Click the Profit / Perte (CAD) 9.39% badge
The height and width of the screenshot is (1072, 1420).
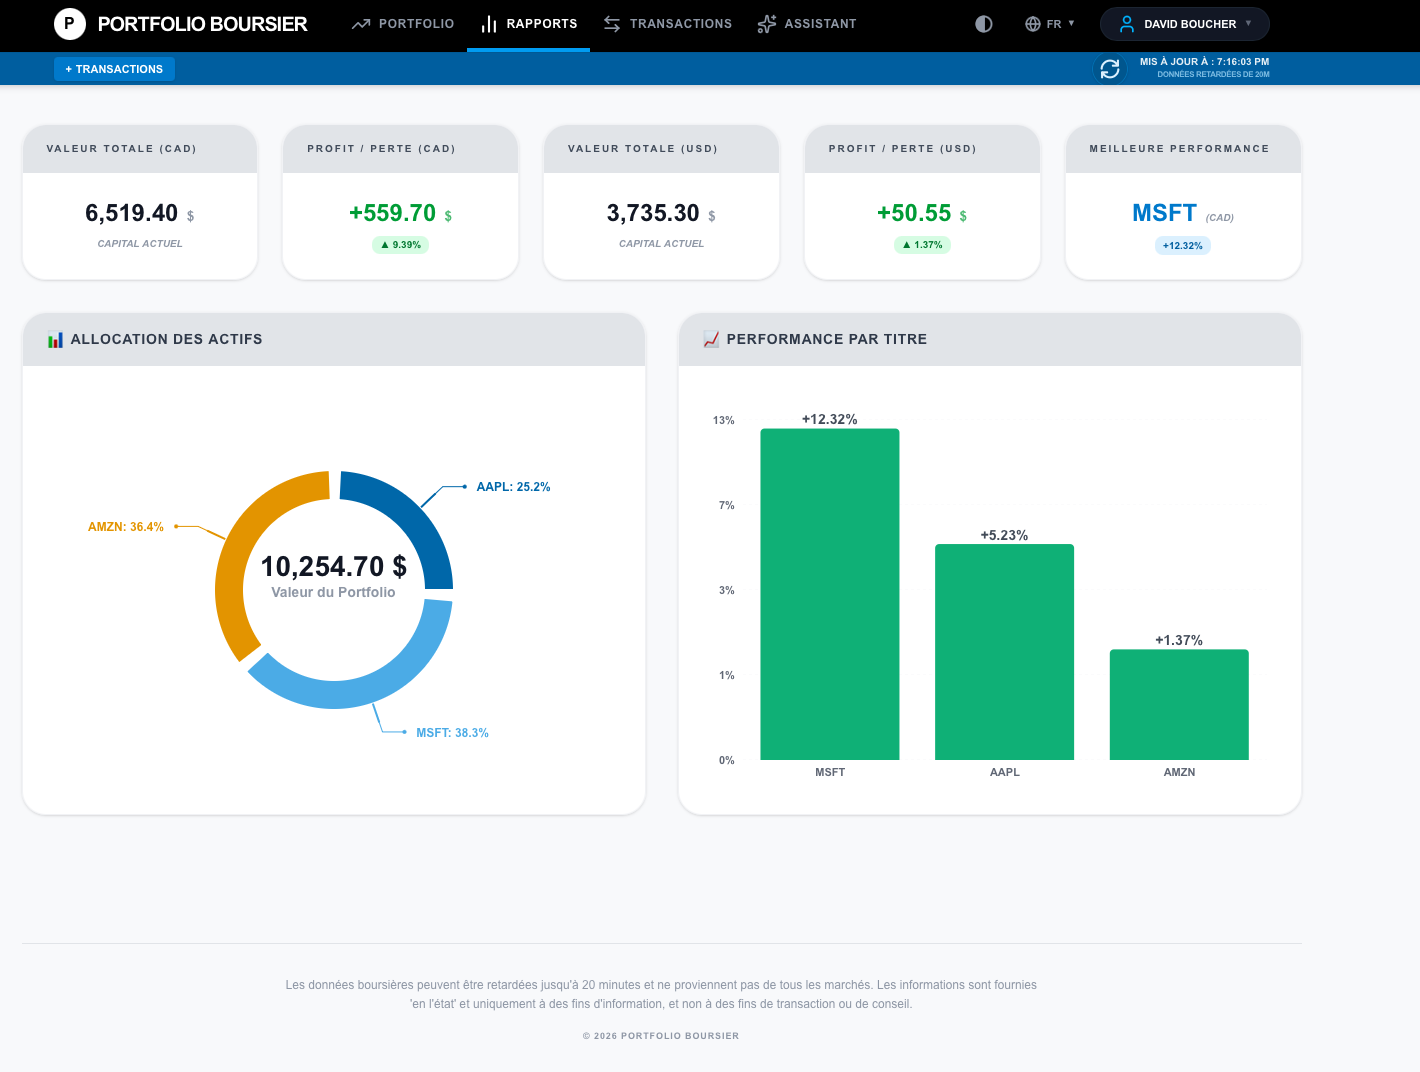400,245
